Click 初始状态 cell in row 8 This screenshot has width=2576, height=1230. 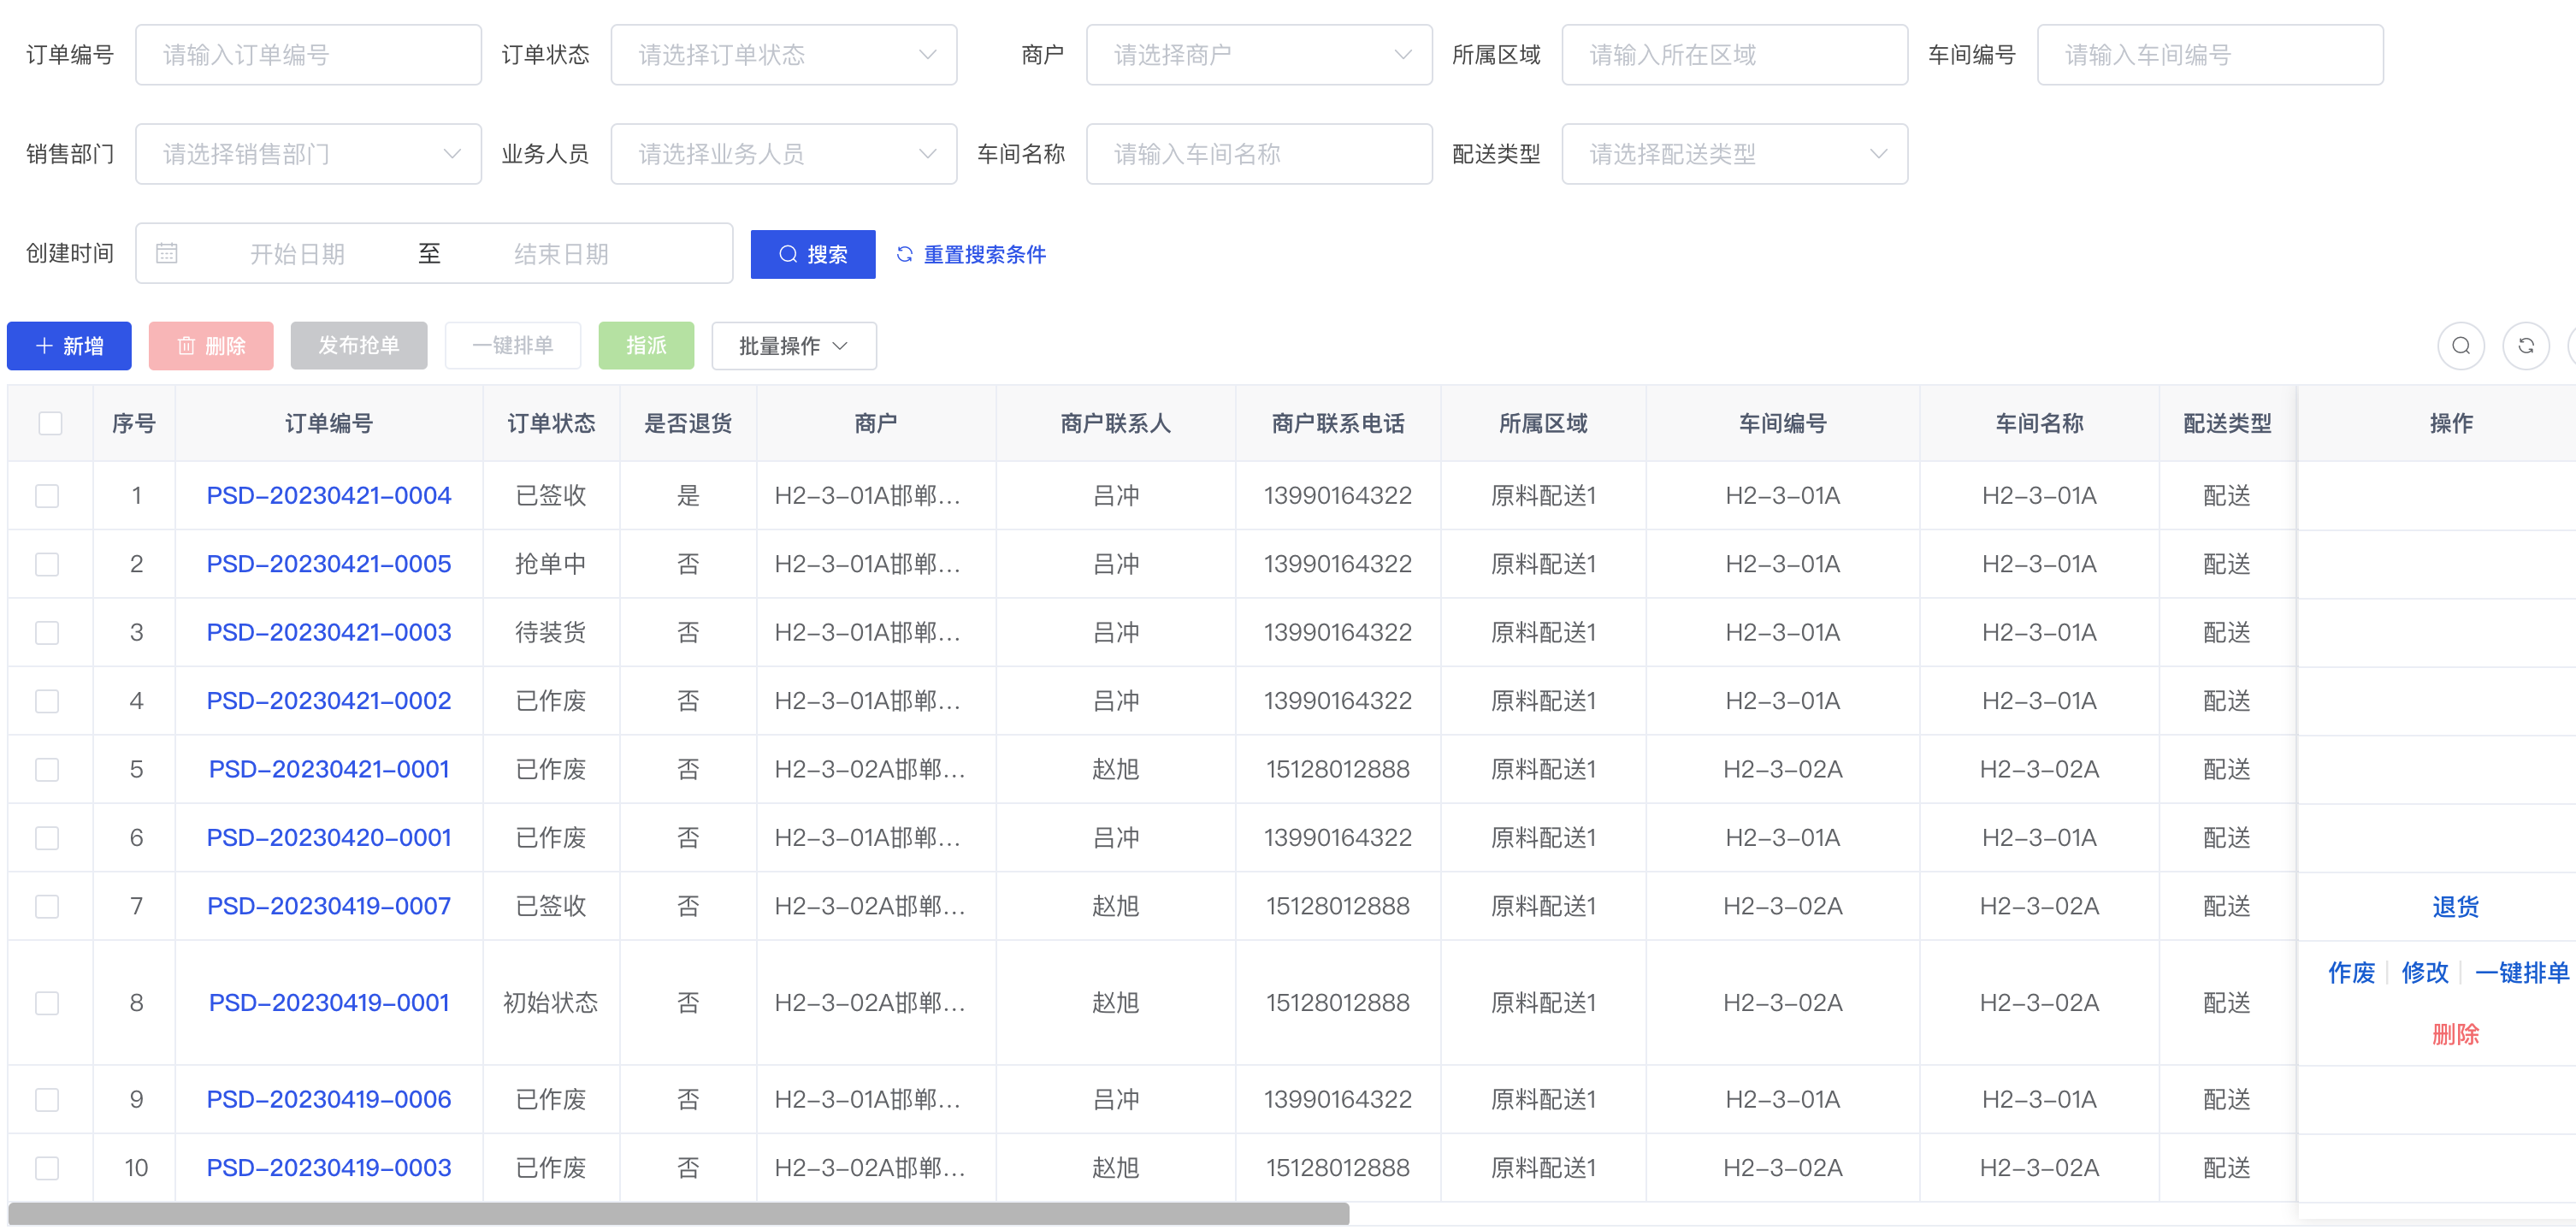point(551,1004)
